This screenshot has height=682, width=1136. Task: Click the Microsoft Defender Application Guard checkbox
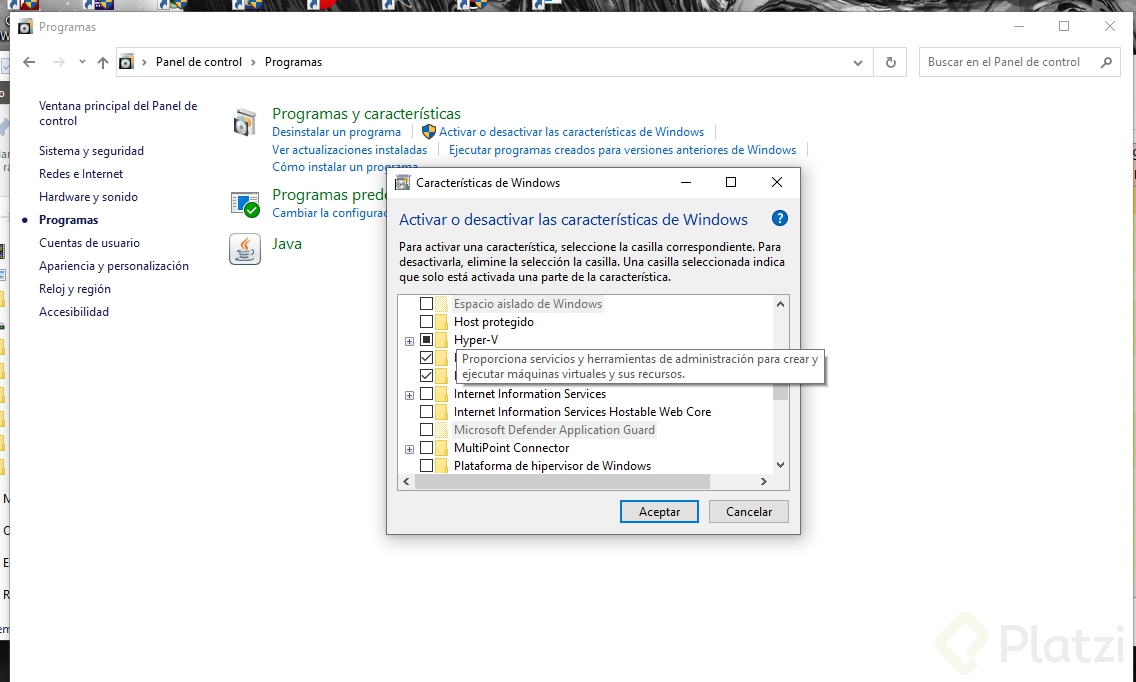426,430
